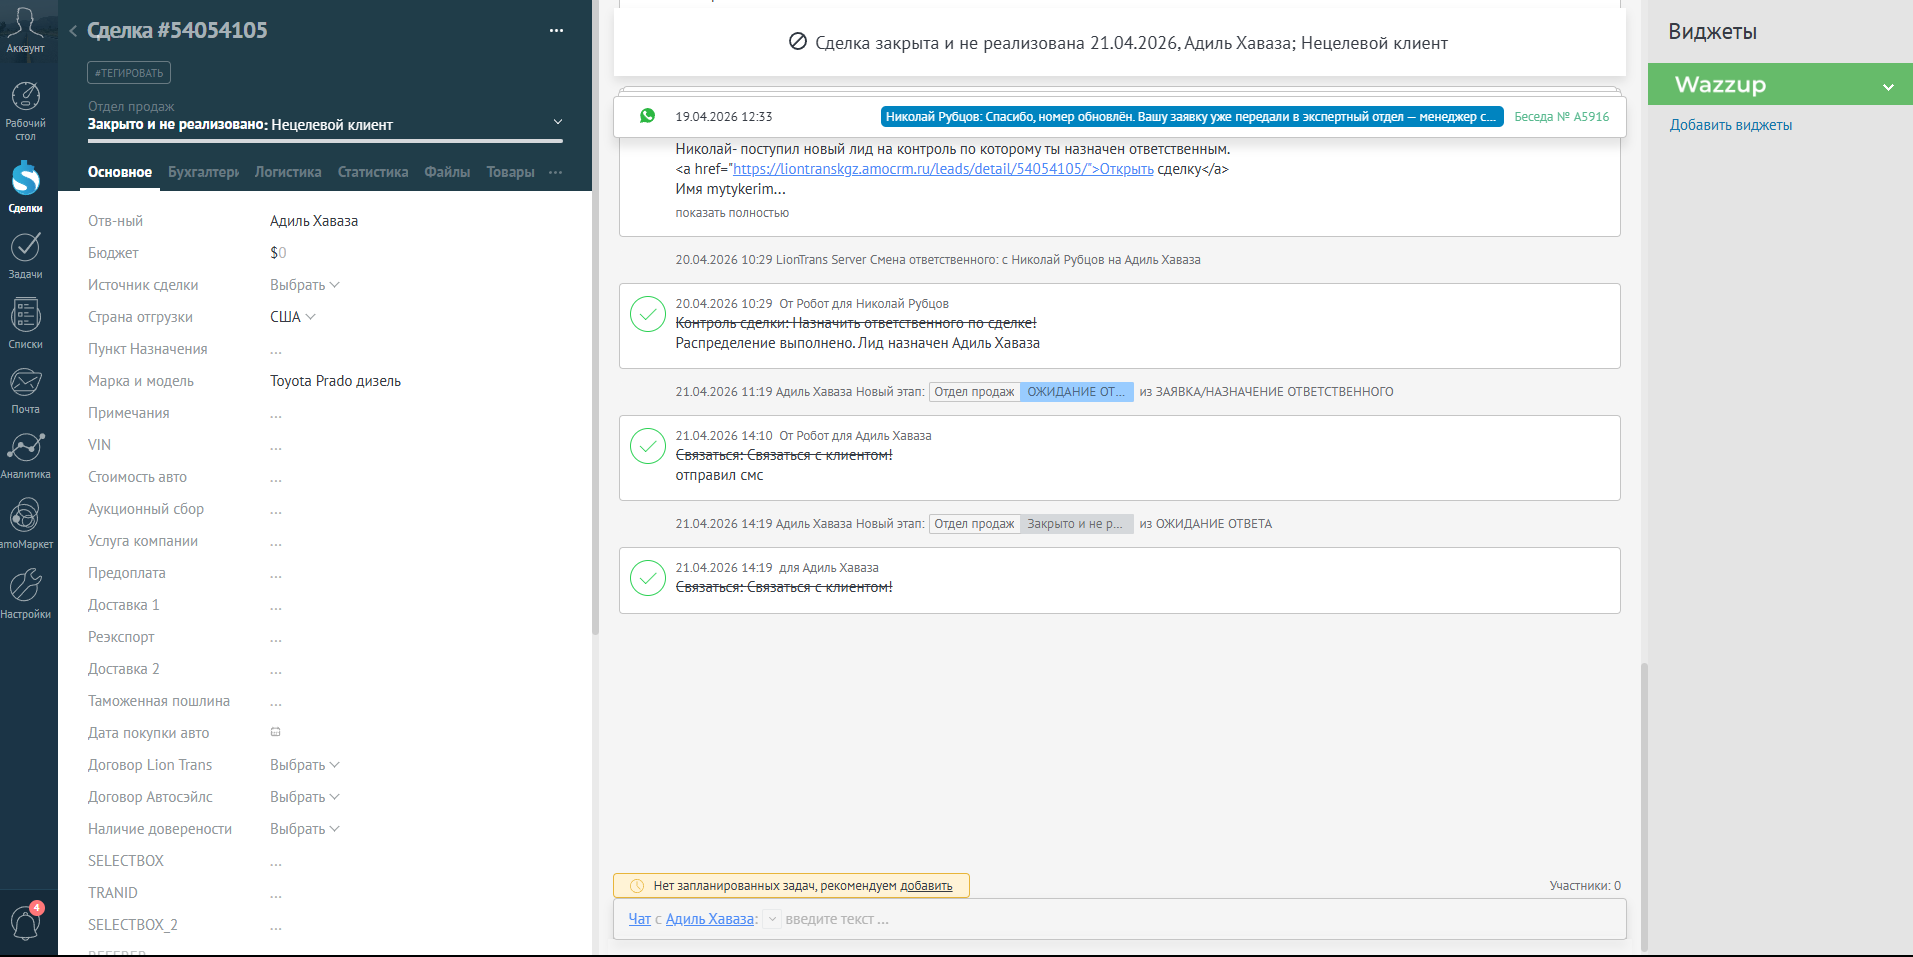The width and height of the screenshot is (1913, 957).
Task: Click 'Адиль Хаваза' recipient link in chat
Action: (x=710, y=919)
